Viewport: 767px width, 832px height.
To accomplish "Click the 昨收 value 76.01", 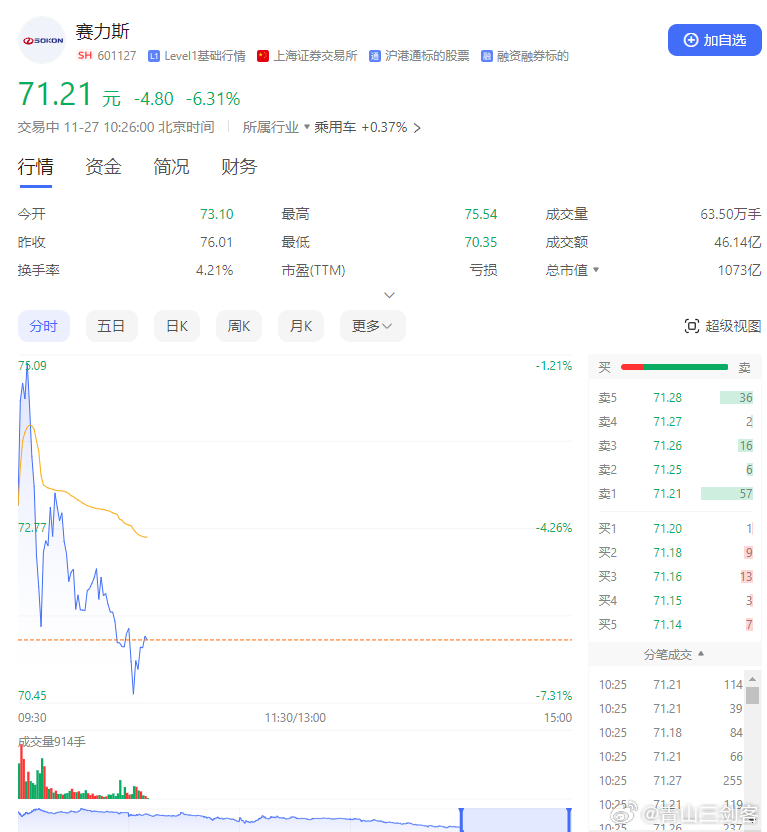I will (216, 242).
